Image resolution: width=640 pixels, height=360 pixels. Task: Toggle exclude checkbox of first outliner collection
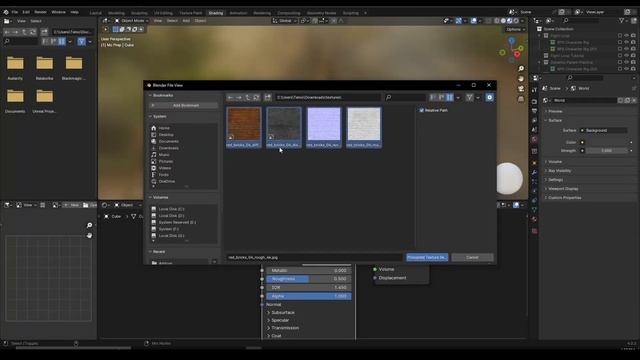(620, 36)
